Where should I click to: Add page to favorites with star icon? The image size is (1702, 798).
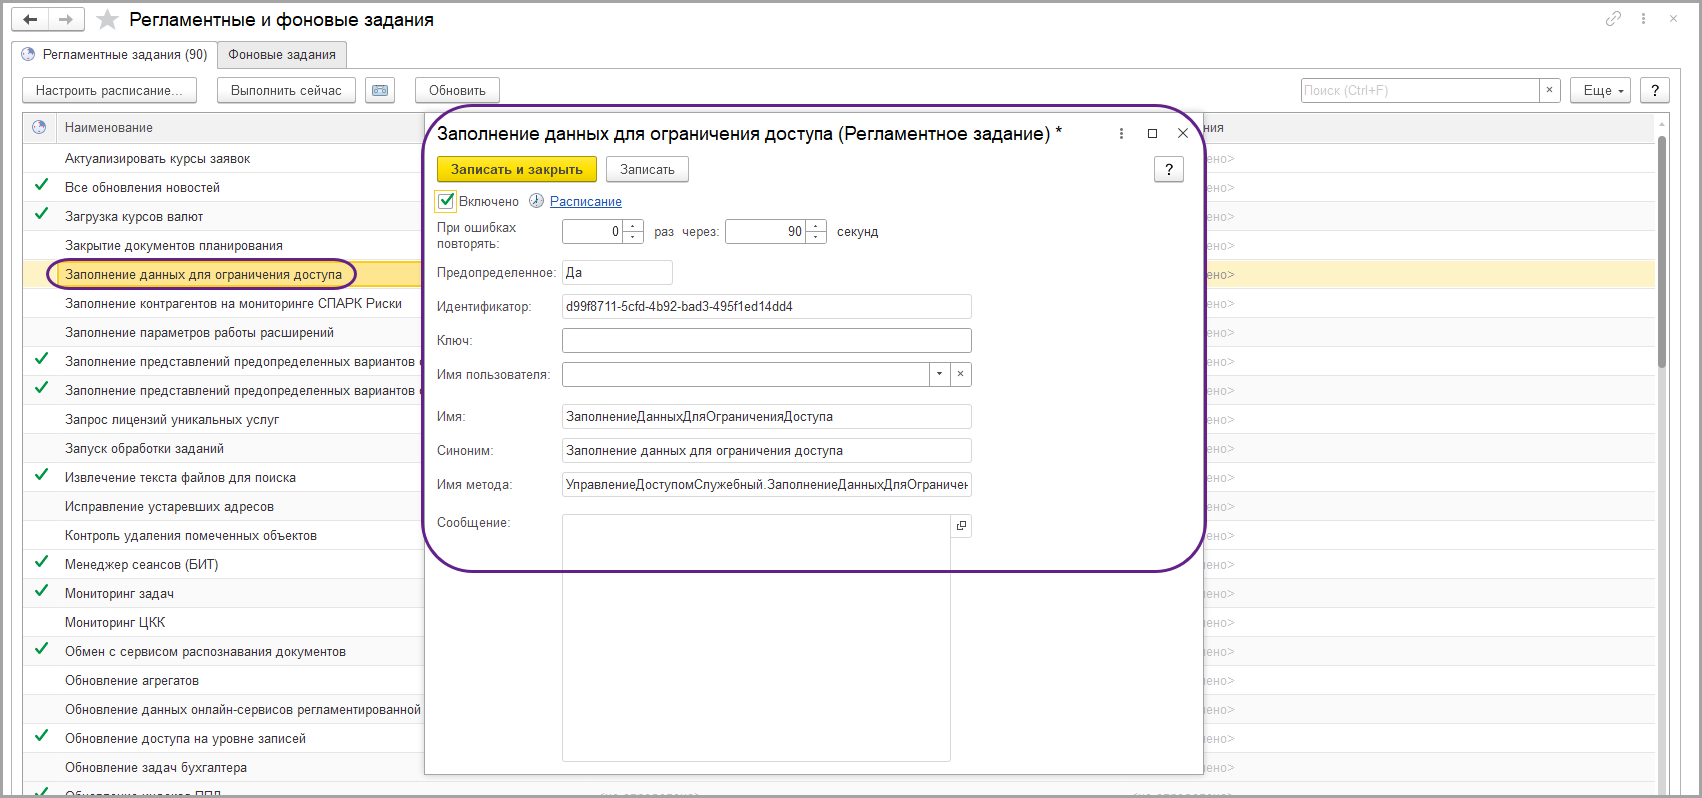107,20
